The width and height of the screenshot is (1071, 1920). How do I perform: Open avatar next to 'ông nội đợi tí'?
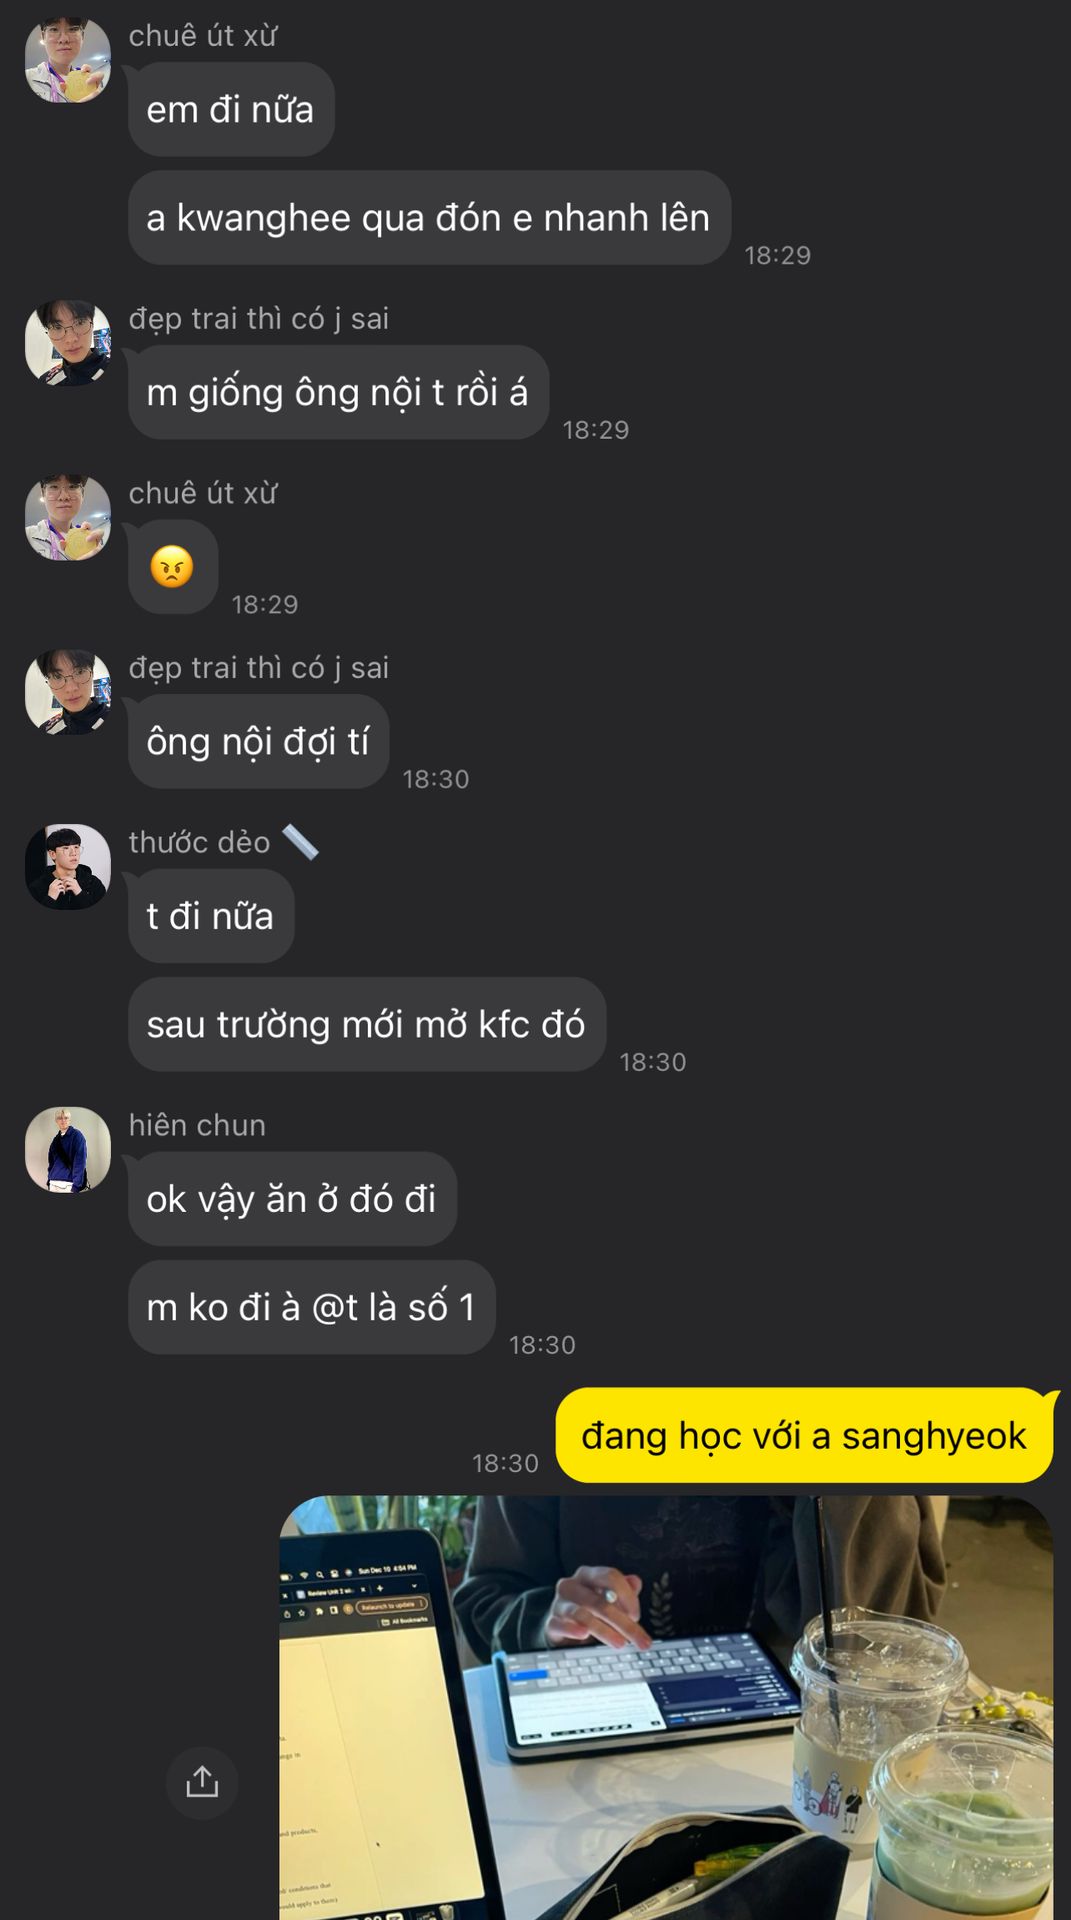click(x=68, y=692)
